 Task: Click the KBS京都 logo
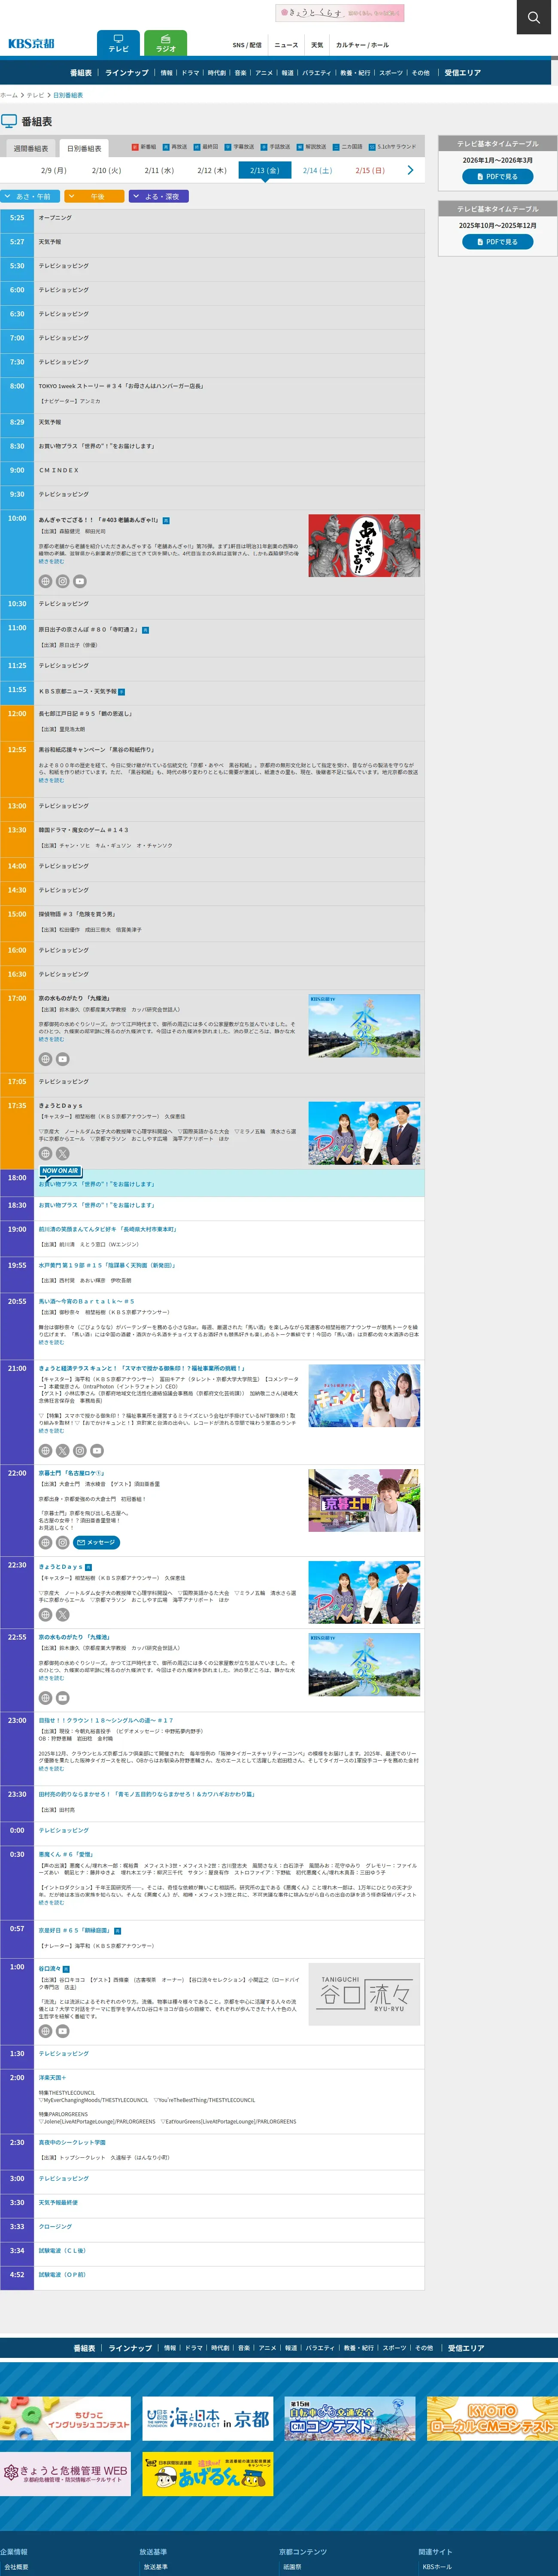(x=31, y=43)
